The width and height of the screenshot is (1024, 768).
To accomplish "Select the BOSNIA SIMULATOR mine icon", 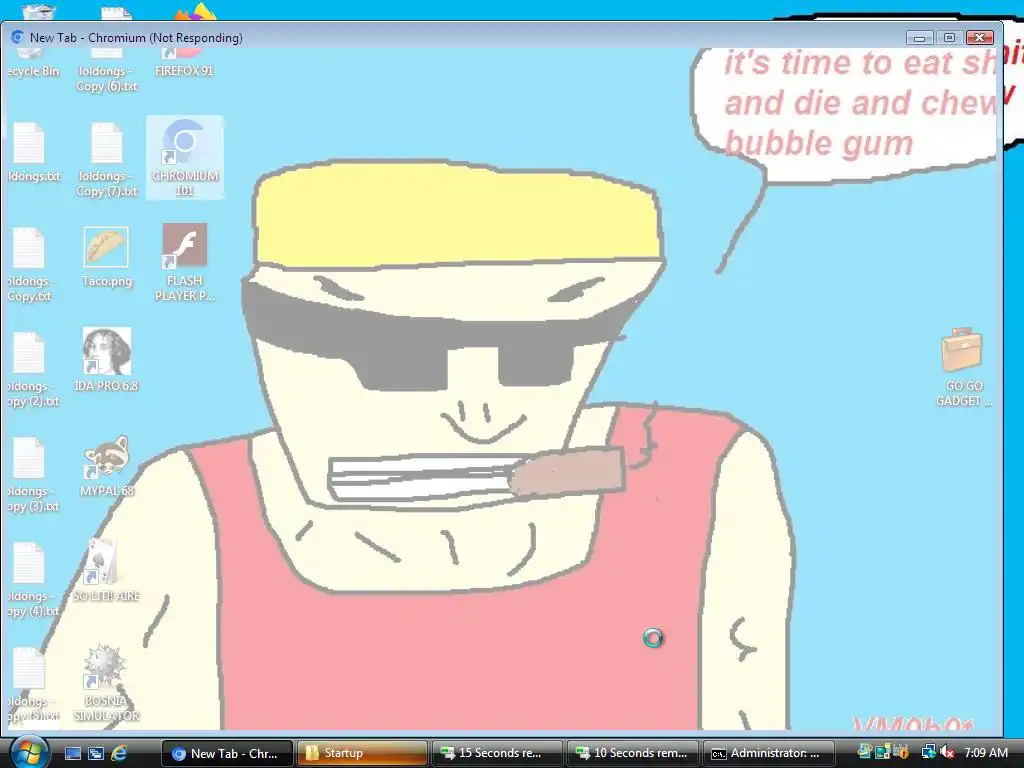I will pos(106,683).
